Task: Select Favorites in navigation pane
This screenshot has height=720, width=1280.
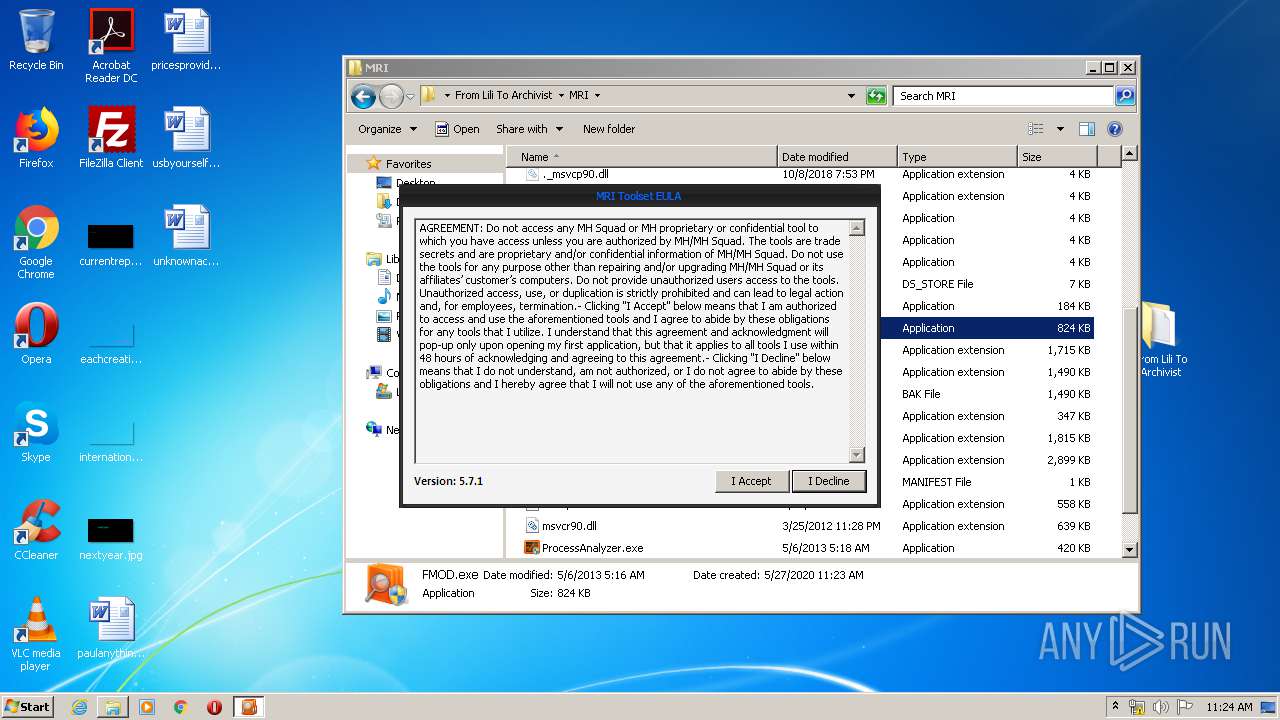Action: coord(408,164)
